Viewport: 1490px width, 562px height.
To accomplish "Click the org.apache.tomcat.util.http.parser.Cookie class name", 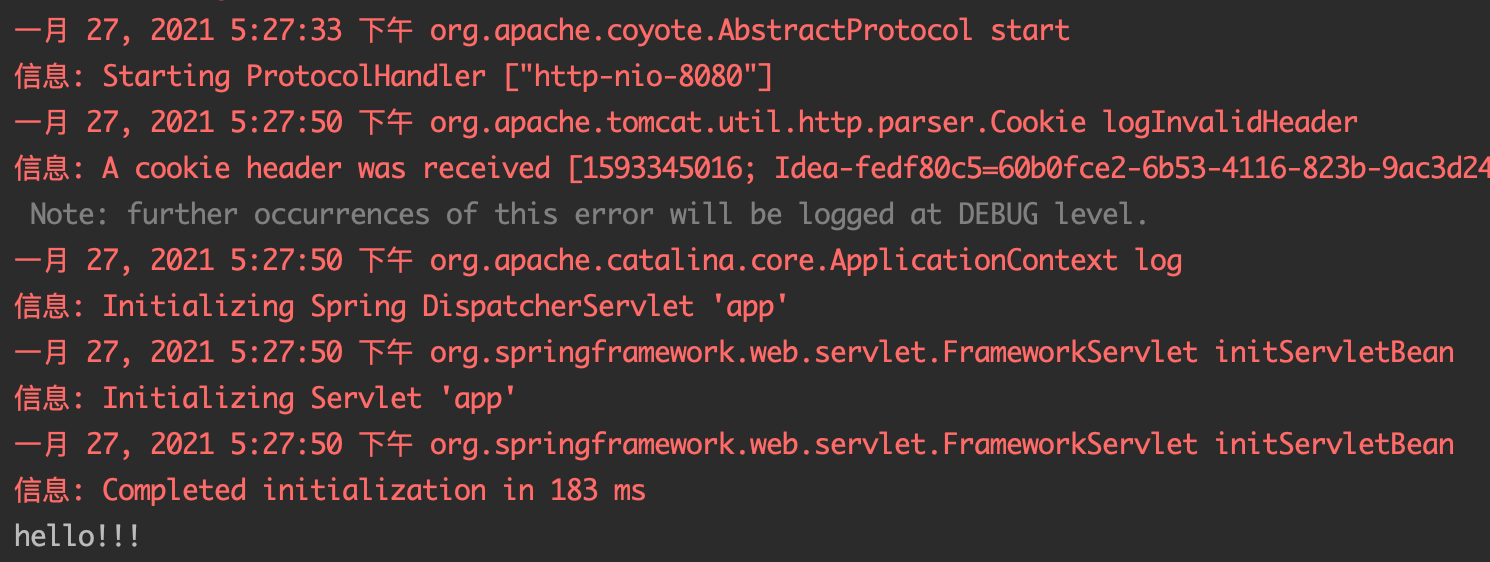I will click(x=758, y=122).
